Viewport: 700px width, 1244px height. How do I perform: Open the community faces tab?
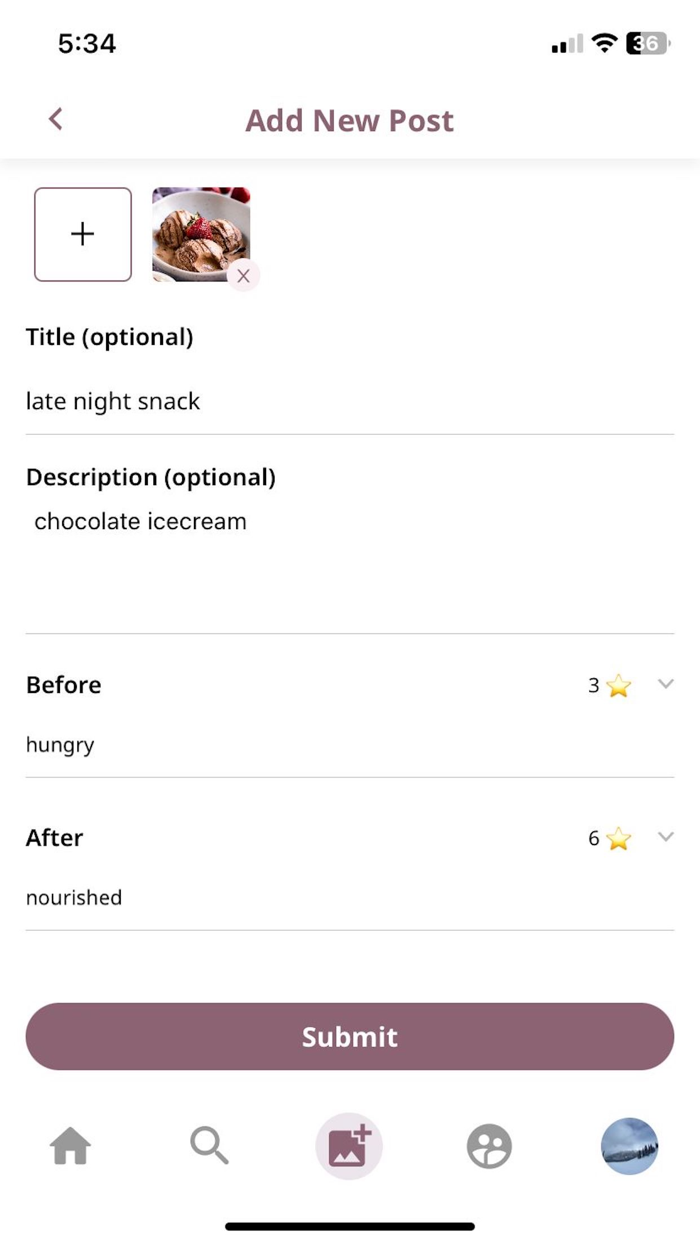pos(489,1146)
